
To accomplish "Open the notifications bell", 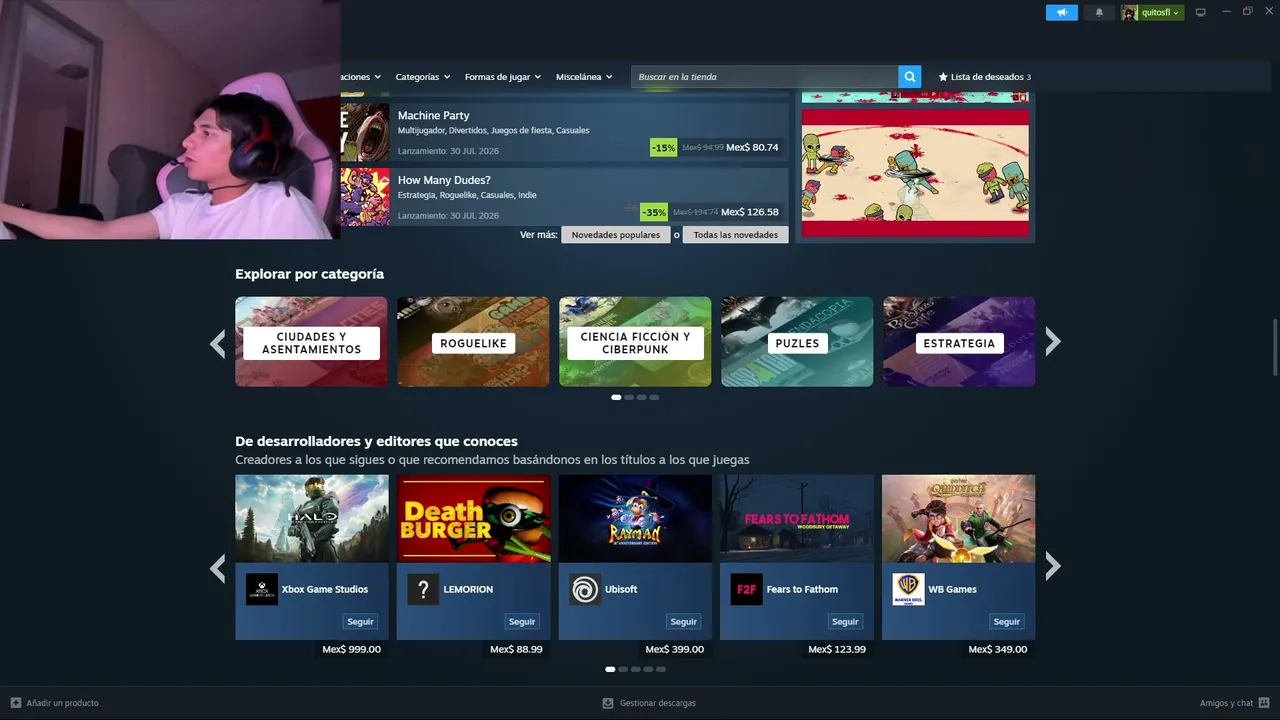I will click(x=1099, y=12).
